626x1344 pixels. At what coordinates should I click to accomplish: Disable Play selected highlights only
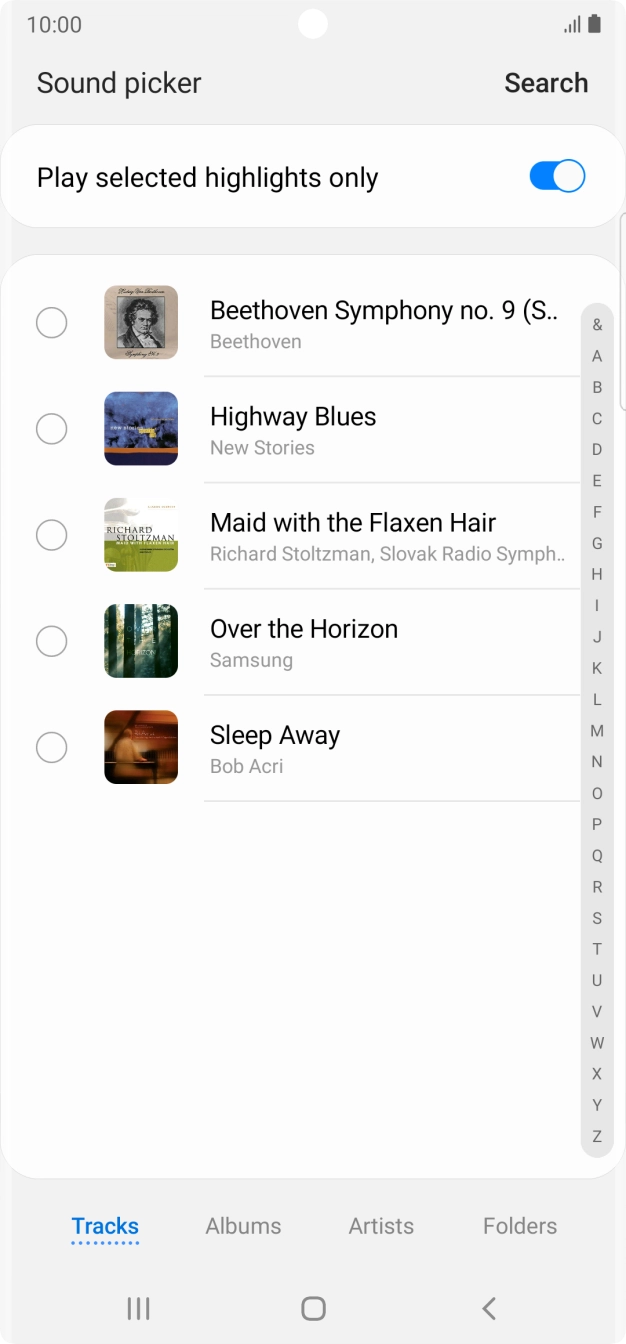point(555,175)
